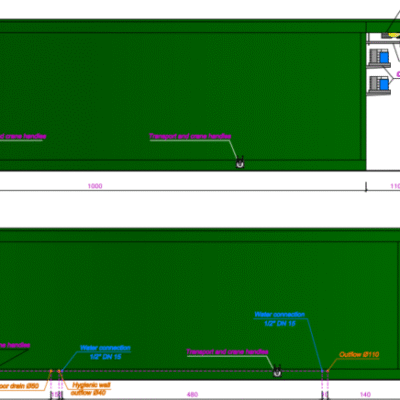Click the orange floor drain Ø50 marker point
The width and height of the screenshot is (400, 400).
click(x=51, y=371)
